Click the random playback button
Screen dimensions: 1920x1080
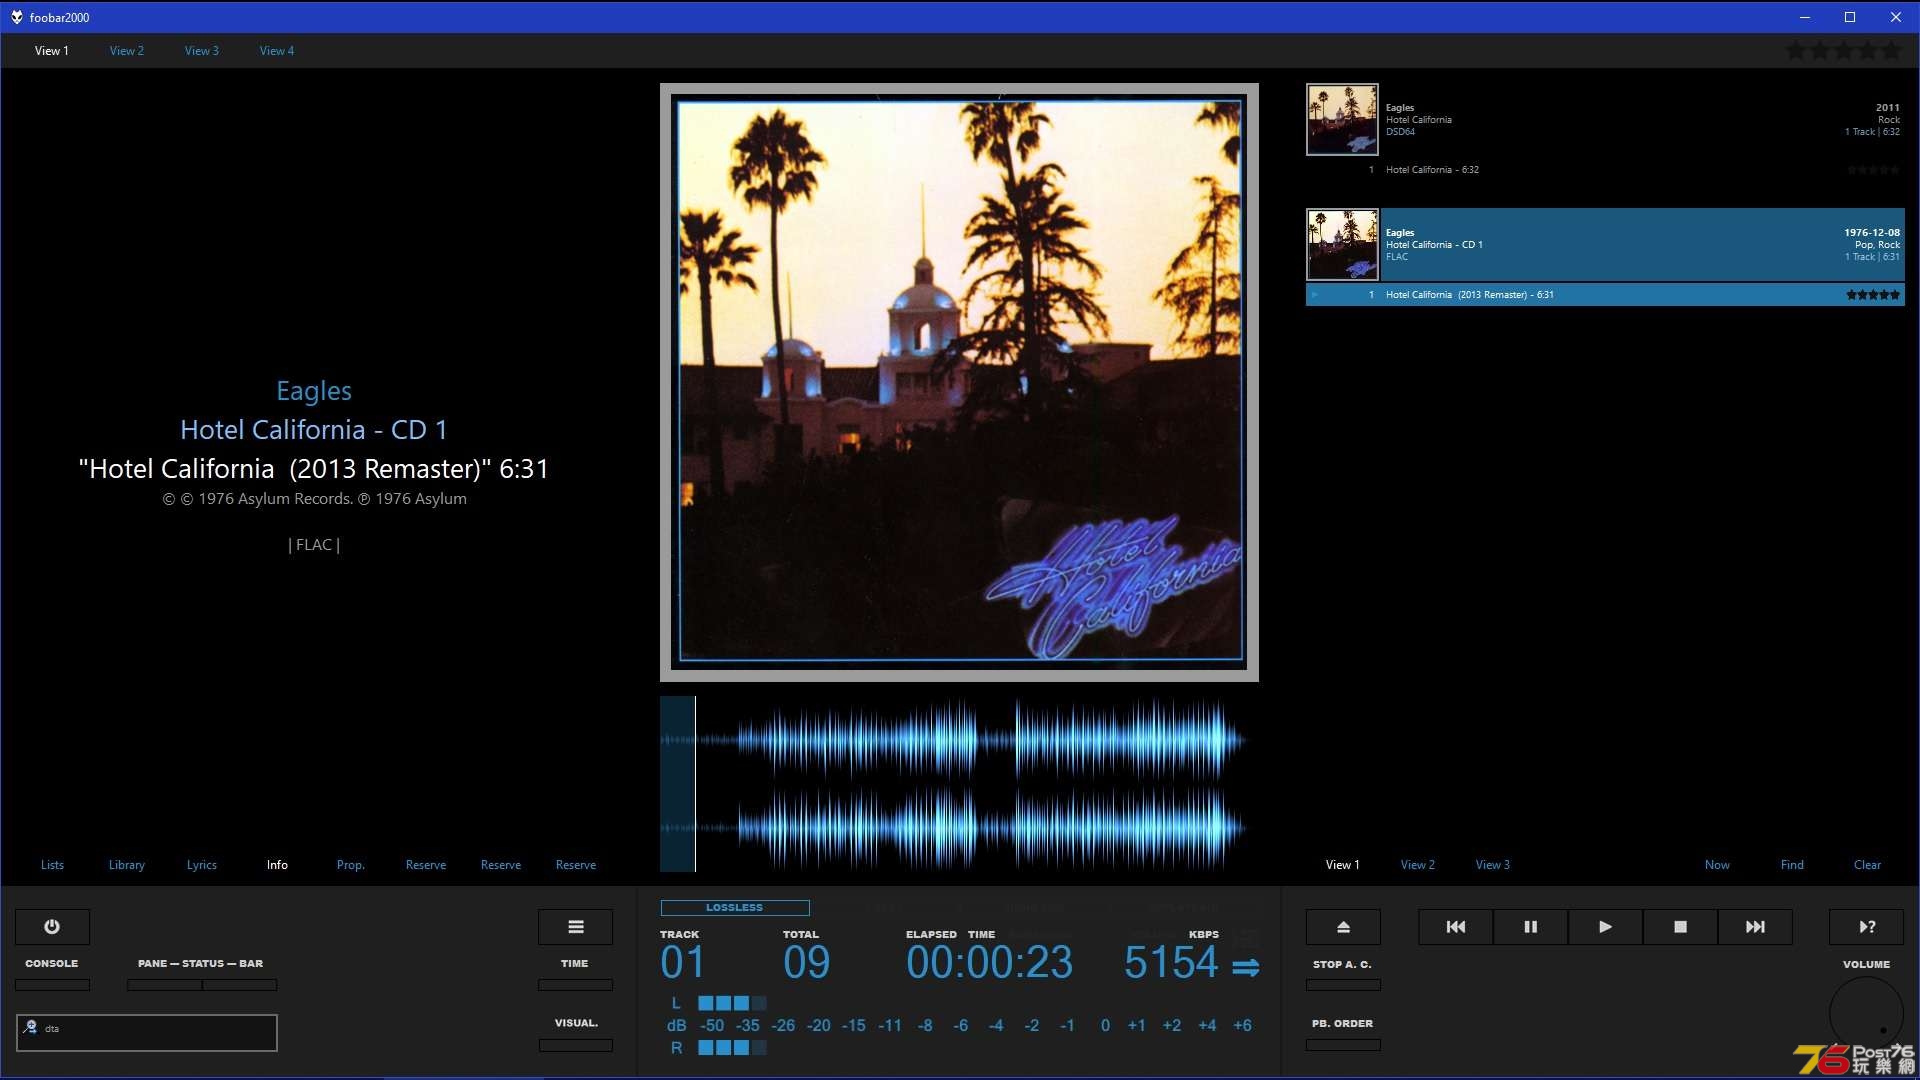1867,927
